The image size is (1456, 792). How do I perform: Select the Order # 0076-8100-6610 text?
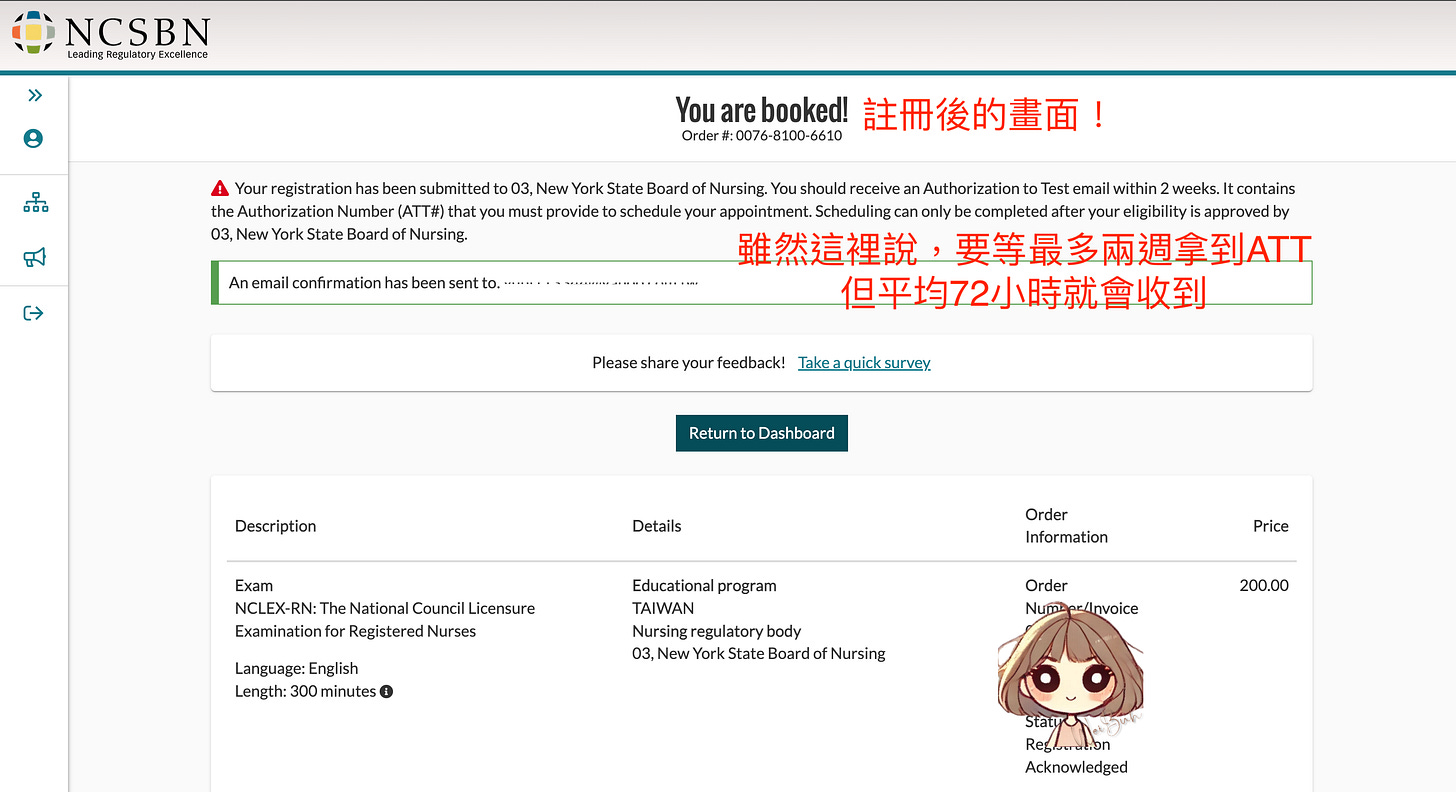coord(762,135)
